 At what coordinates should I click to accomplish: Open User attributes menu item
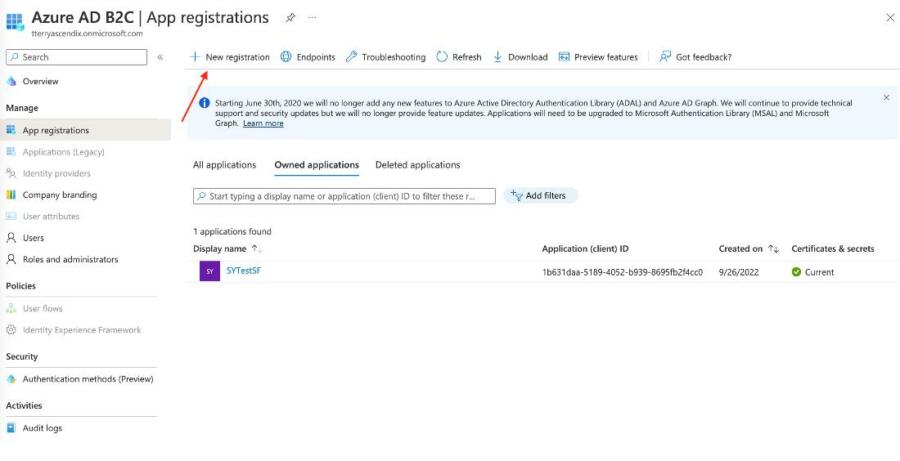point(51,216)
